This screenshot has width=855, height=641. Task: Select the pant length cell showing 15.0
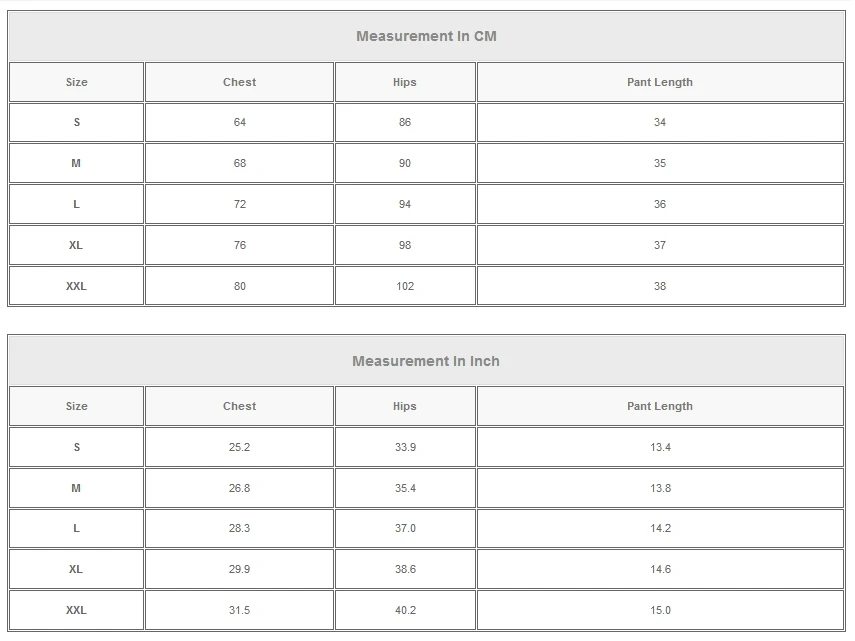[x=660, y=610]
